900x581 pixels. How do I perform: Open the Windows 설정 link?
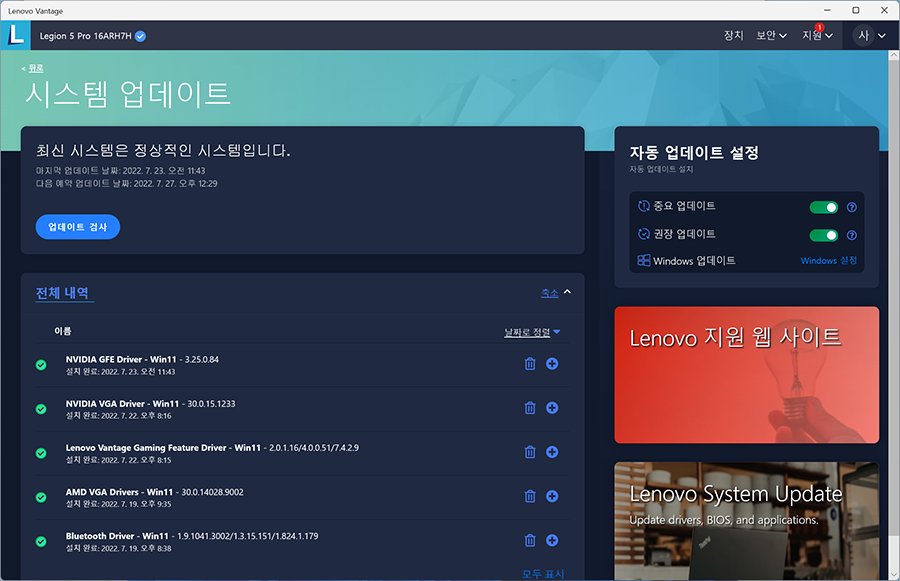828,261
